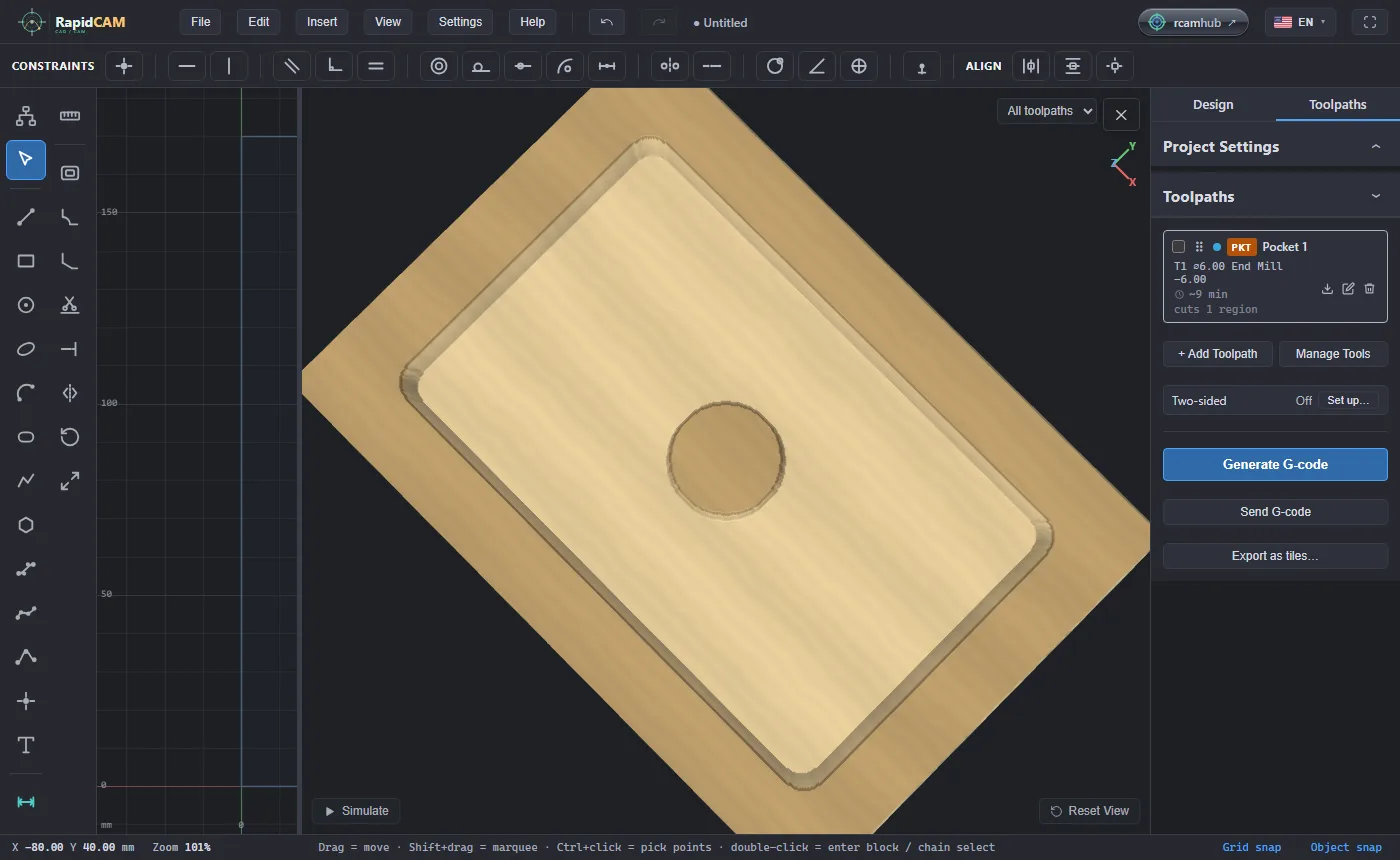Tick the Pocket 1 toolpath checkbox
The image size is (1400, 860).
[1178, 247]
